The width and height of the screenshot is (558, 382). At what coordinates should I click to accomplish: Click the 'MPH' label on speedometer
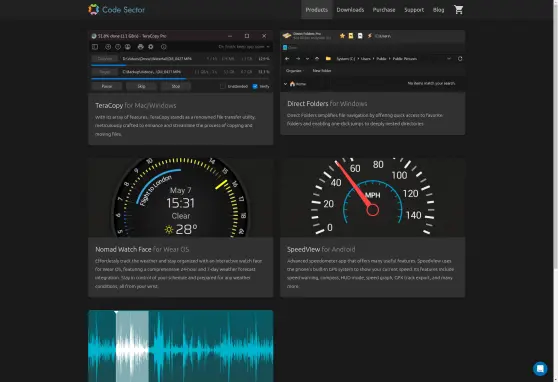pyautogui.click(x=373, y=195)
